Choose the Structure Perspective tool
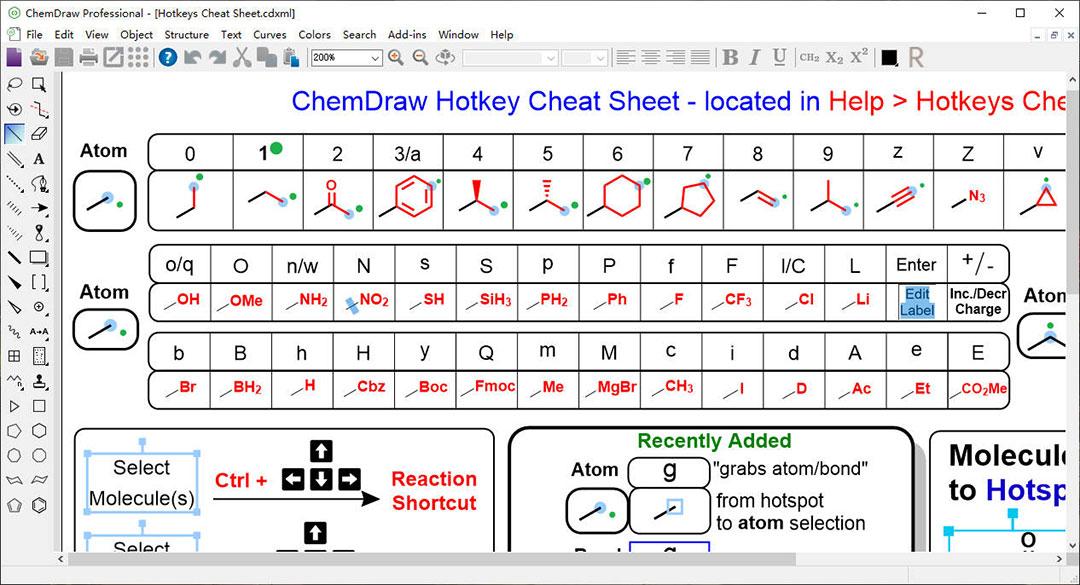Viewport: 1080px width, 585px height. 14,109
